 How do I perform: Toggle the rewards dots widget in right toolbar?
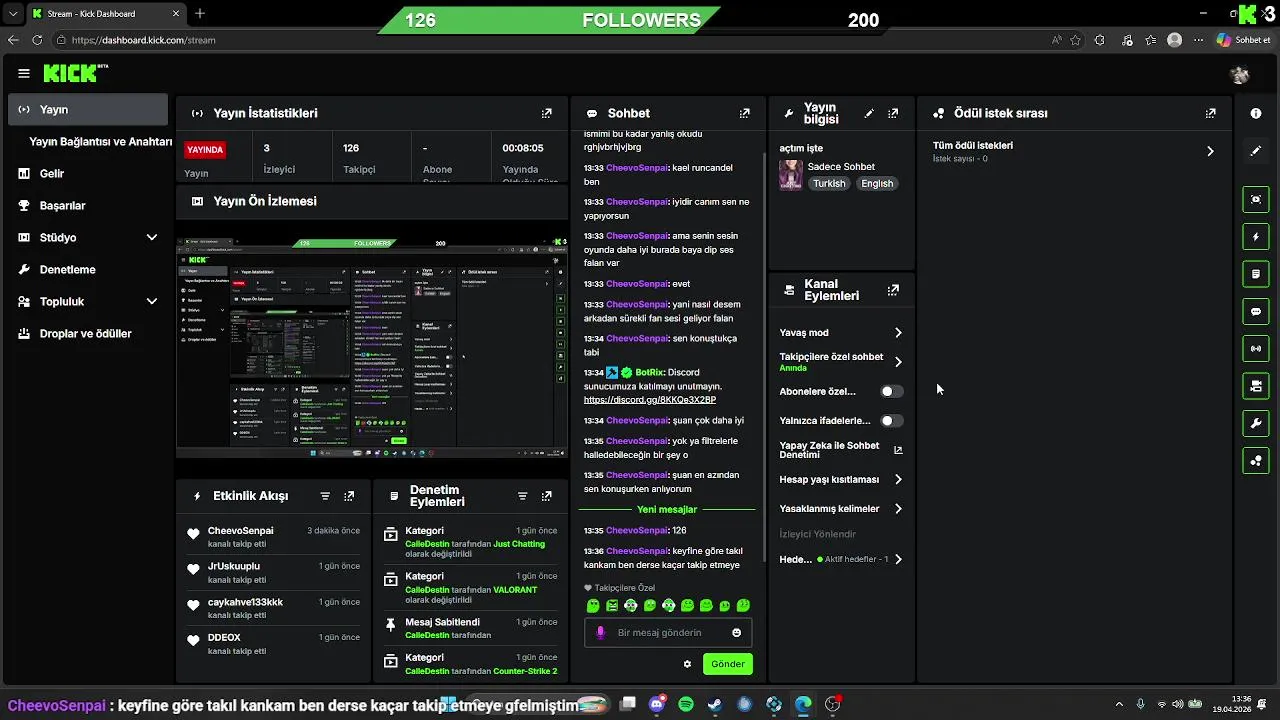point(1256,460)
